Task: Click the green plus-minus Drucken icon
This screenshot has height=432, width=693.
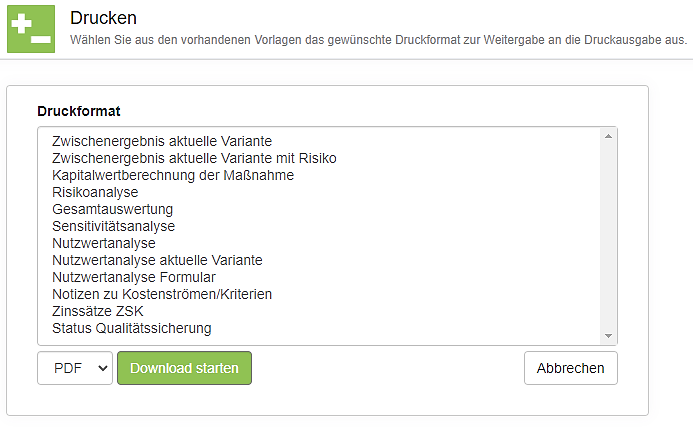Action: (31, 29)
